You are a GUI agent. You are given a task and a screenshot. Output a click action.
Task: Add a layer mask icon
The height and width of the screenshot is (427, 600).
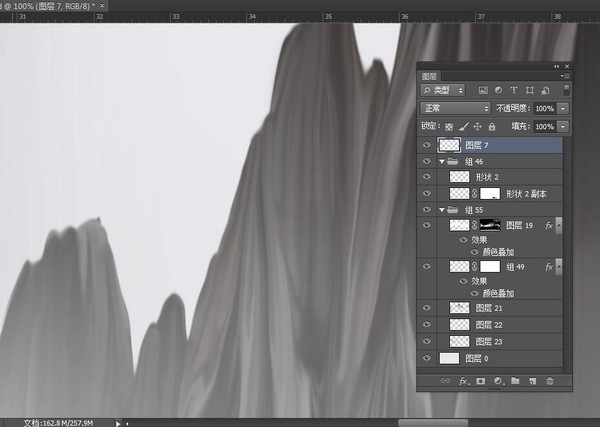[x=480, y=381]
